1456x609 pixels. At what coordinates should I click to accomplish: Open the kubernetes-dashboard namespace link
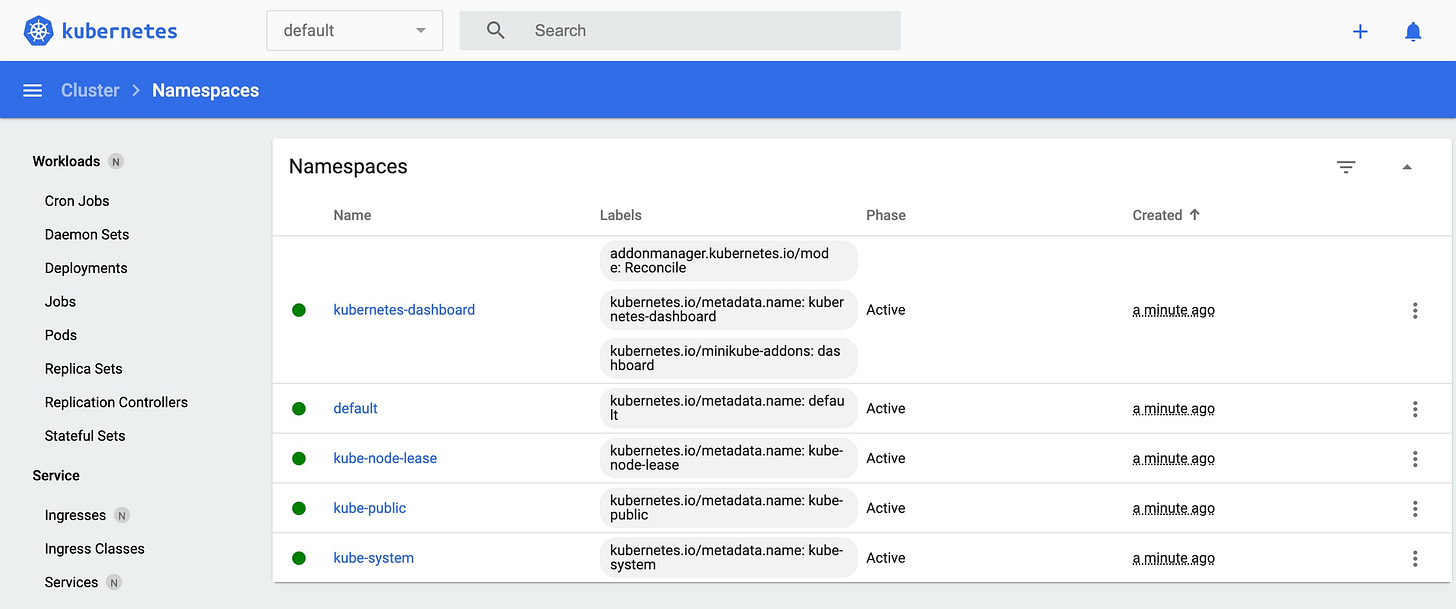tap(404, 310)
